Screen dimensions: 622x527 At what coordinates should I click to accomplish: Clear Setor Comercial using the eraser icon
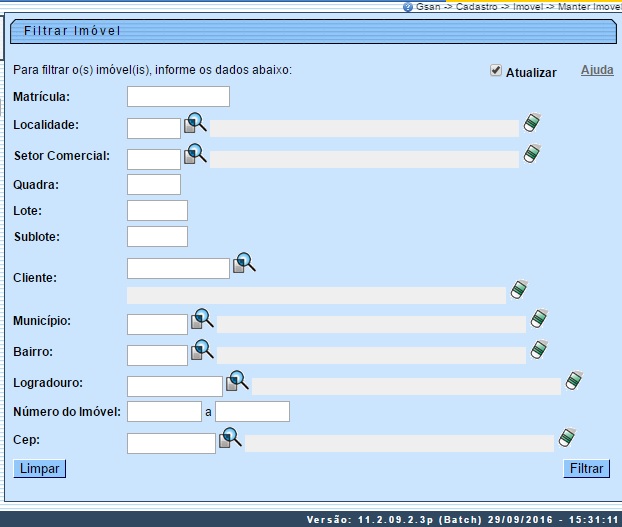[533, 155]
